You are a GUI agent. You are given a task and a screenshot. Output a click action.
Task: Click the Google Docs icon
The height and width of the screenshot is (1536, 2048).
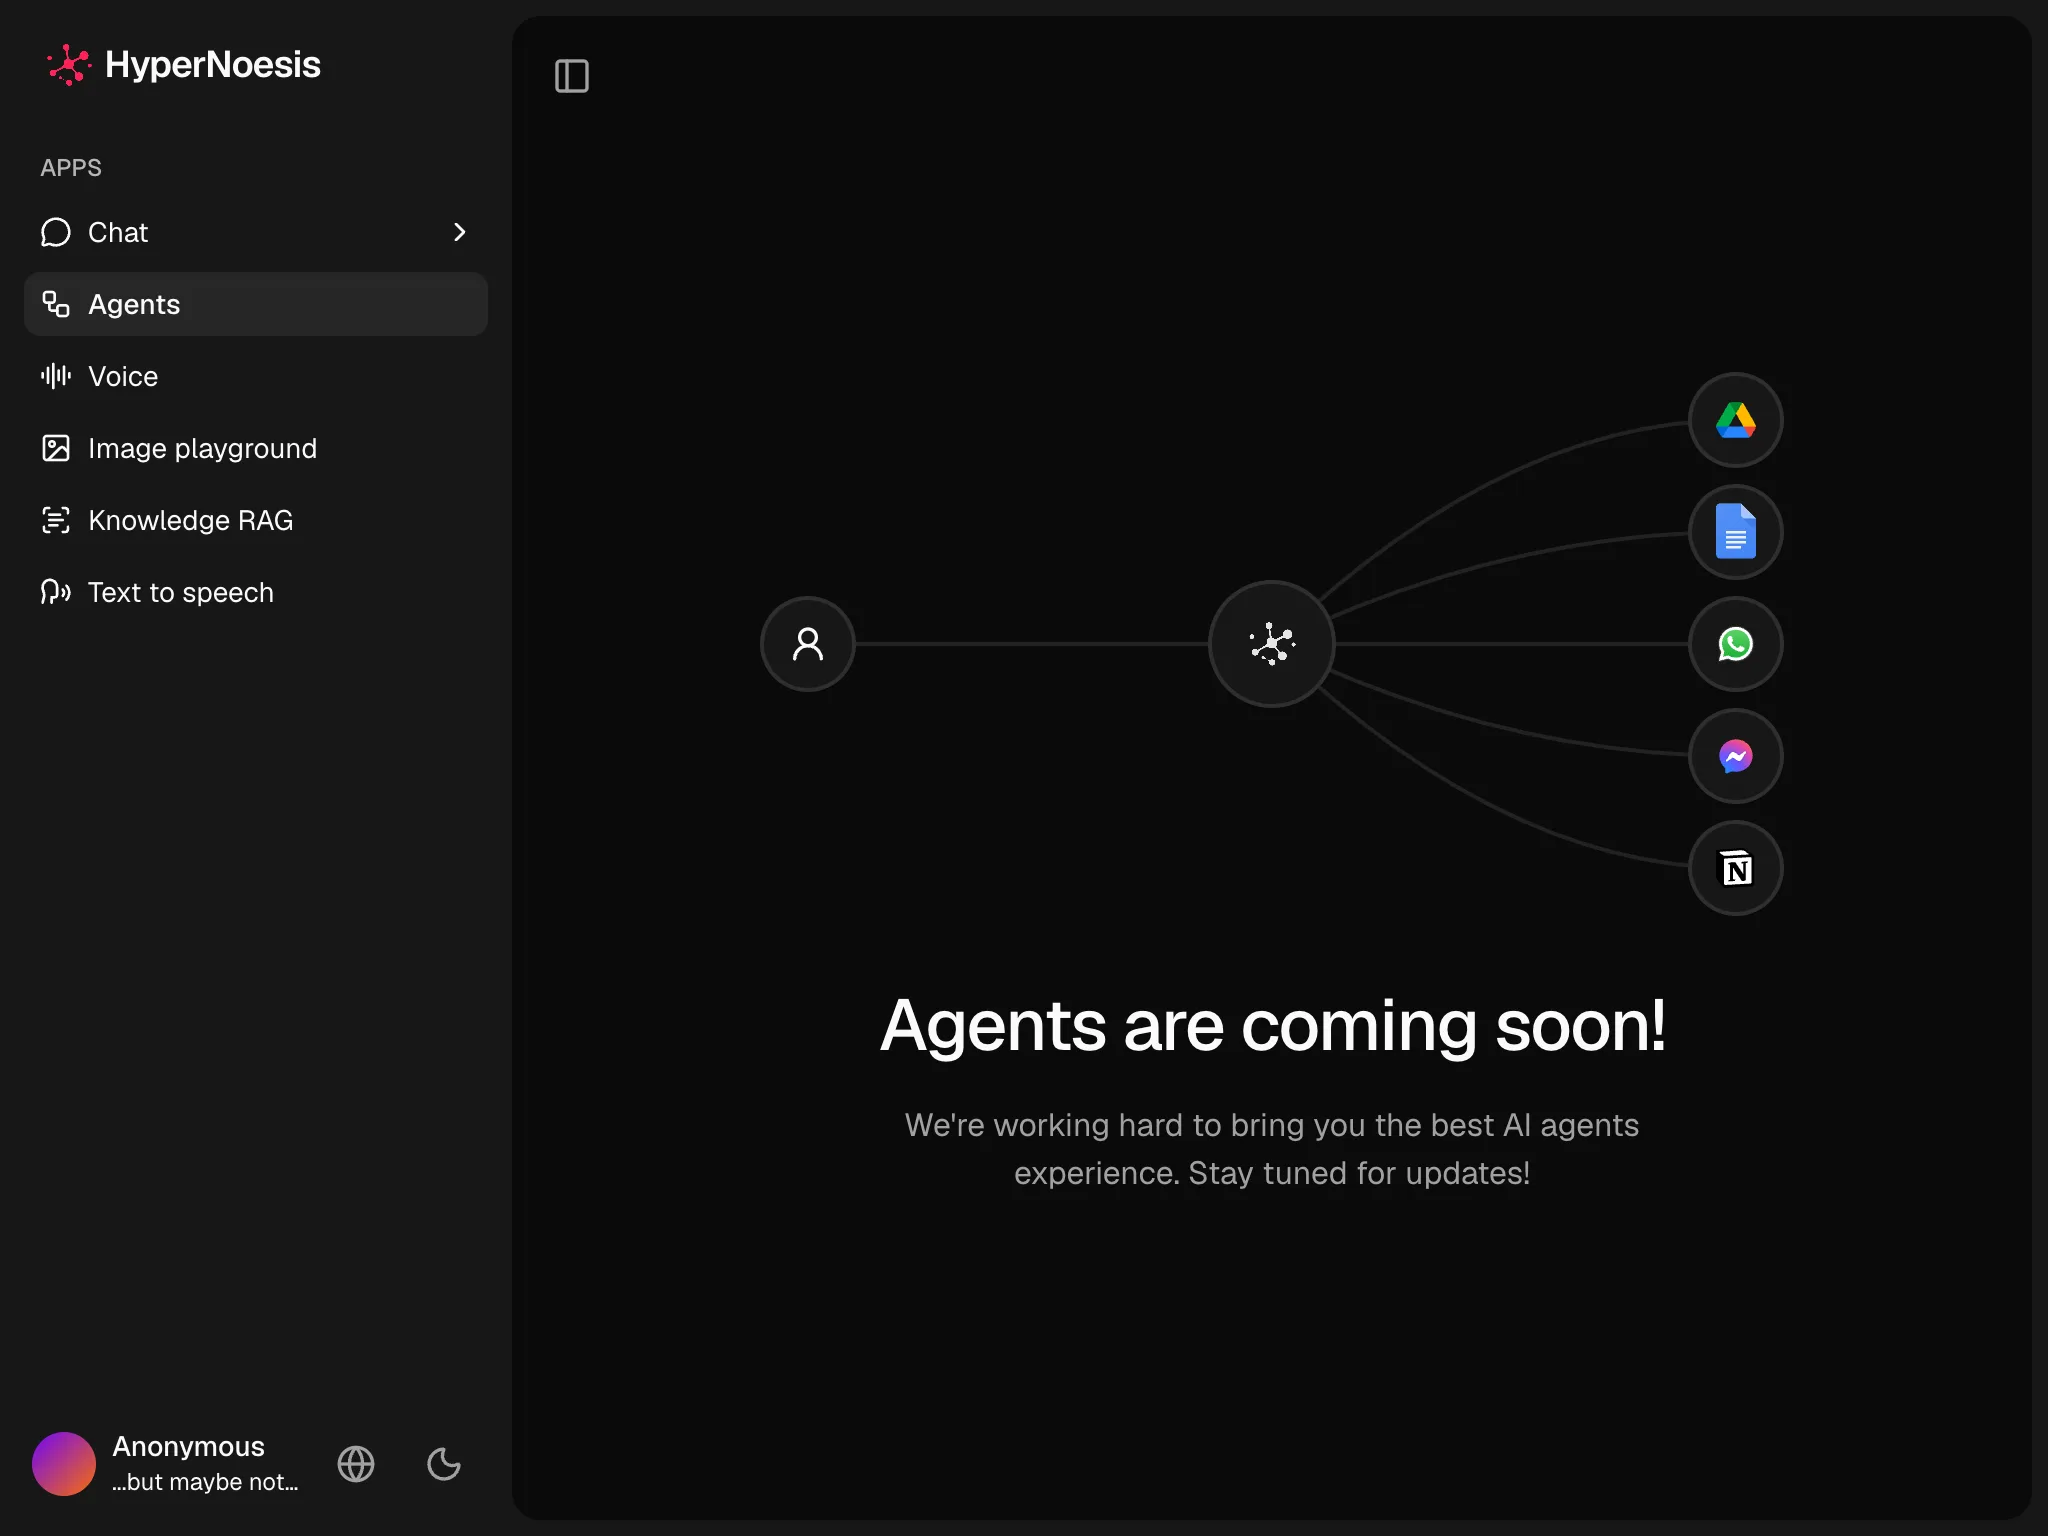1736,532
